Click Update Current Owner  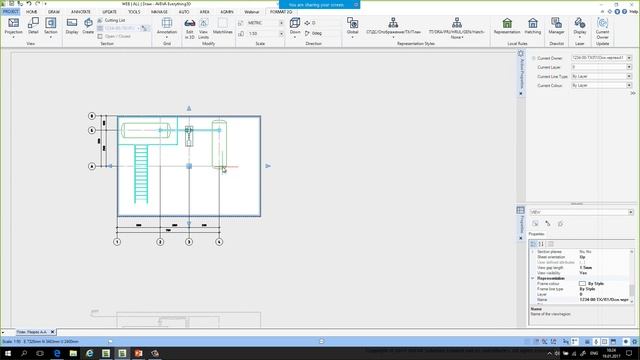[x=602, y=28]
